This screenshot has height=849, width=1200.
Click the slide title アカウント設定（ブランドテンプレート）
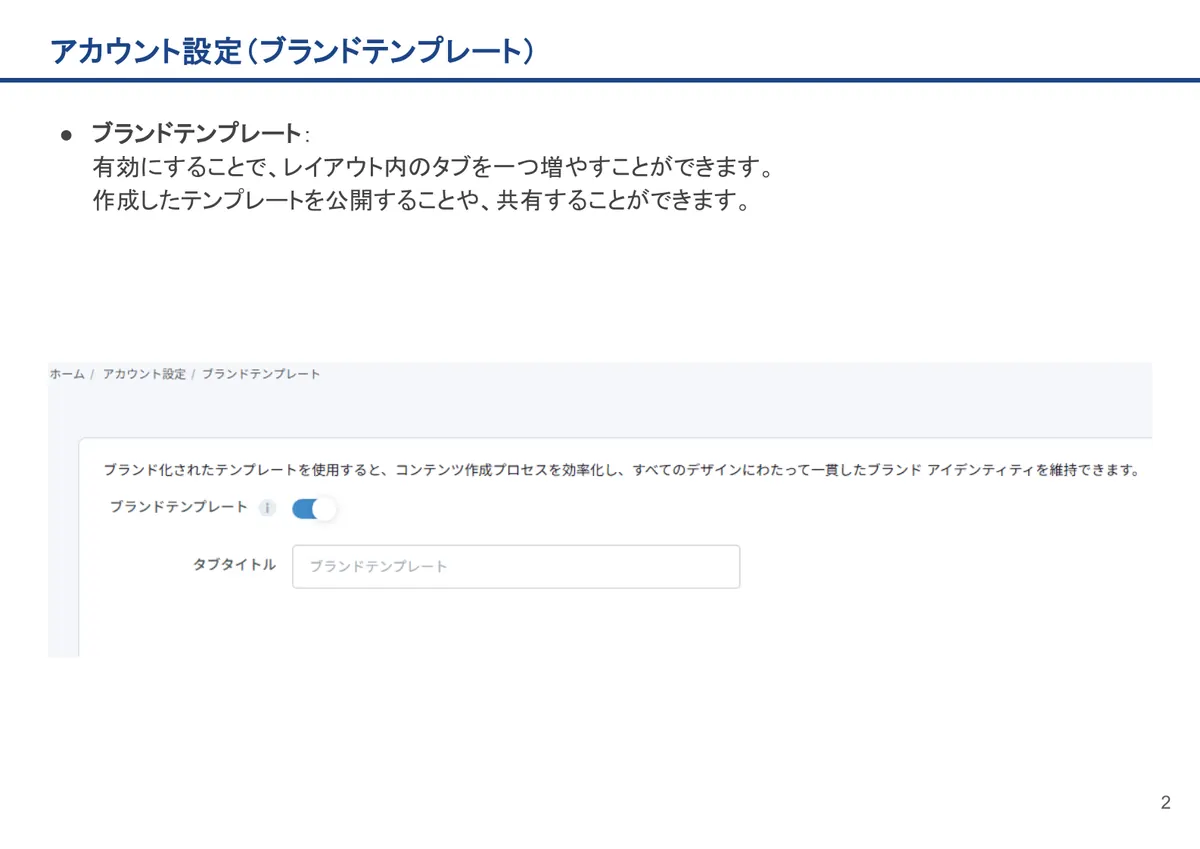pos(291,51)
